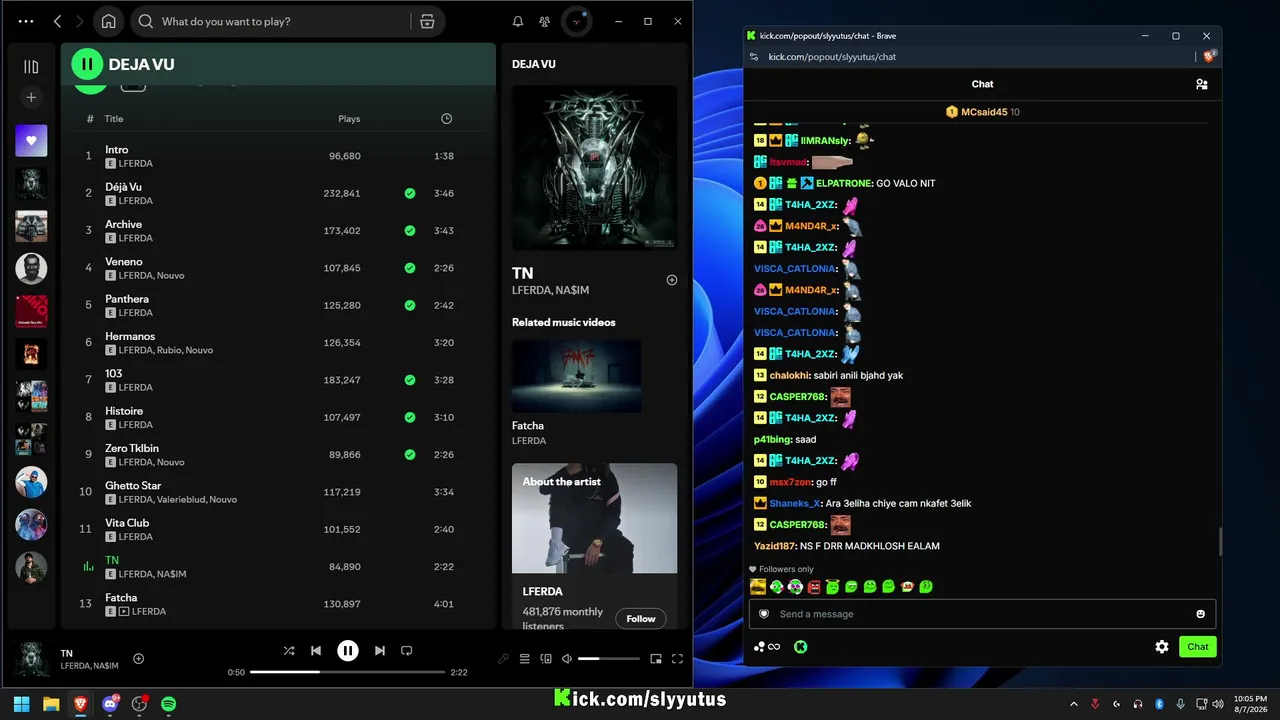Image resolution: width=1280 pixels, height=720 pixels.
Task: Send message with the green Chat button
Action: (x=1198, y=647)
